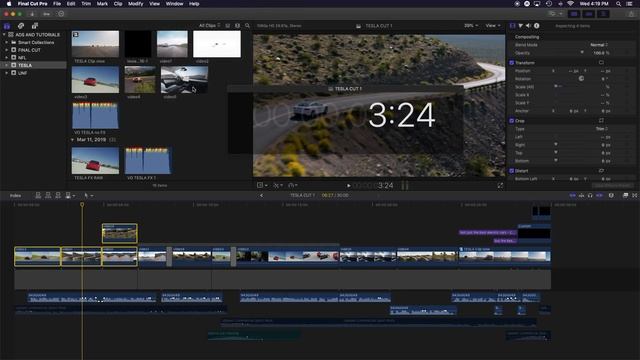Toggle audio skimming icon in timeline
The image size is (640, 360).
coord(582,196)
